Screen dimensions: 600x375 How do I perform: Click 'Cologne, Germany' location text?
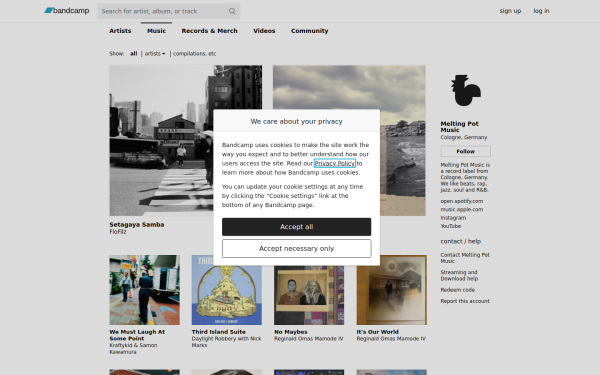[464, 137]
